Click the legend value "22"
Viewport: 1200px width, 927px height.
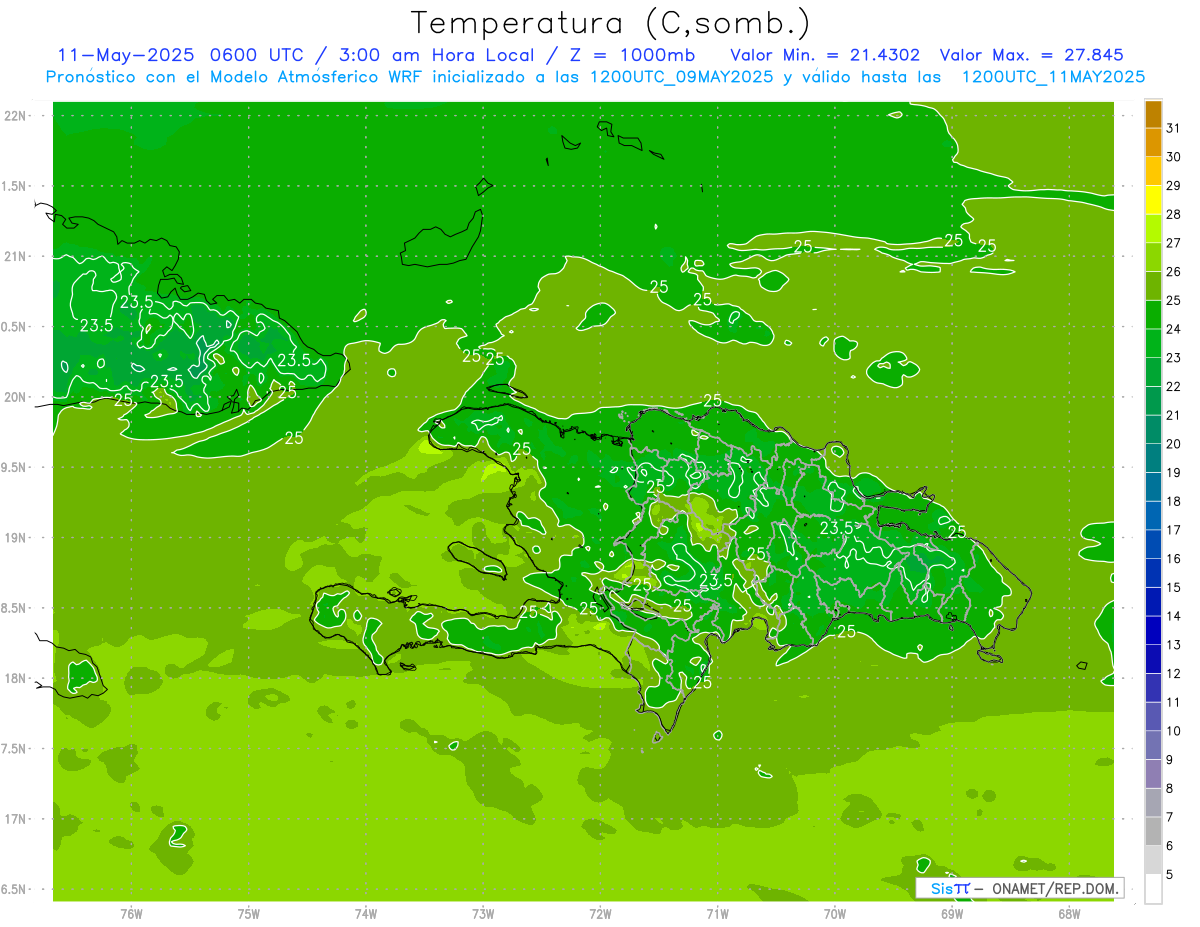[1173, 387]
